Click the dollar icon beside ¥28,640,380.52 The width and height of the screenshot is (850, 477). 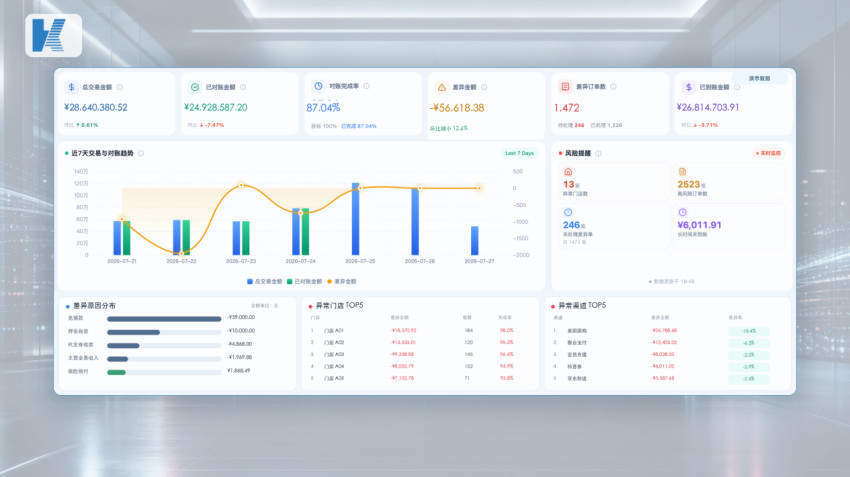72,87
